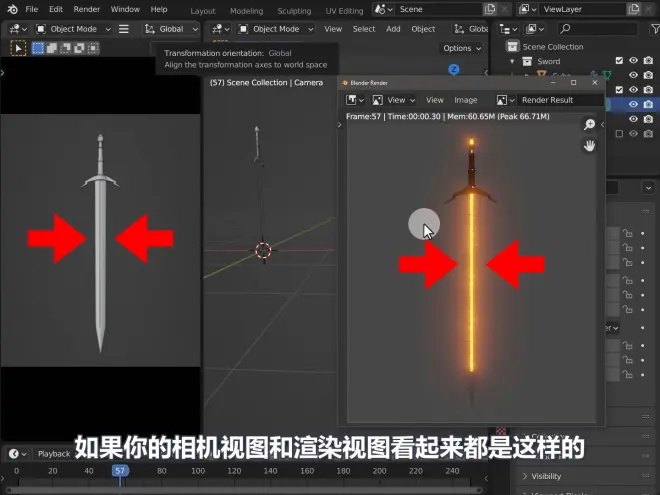Click the Scene Collection icon in Outliner
Viewport: 660px width, 495px height.
[512, 47]
